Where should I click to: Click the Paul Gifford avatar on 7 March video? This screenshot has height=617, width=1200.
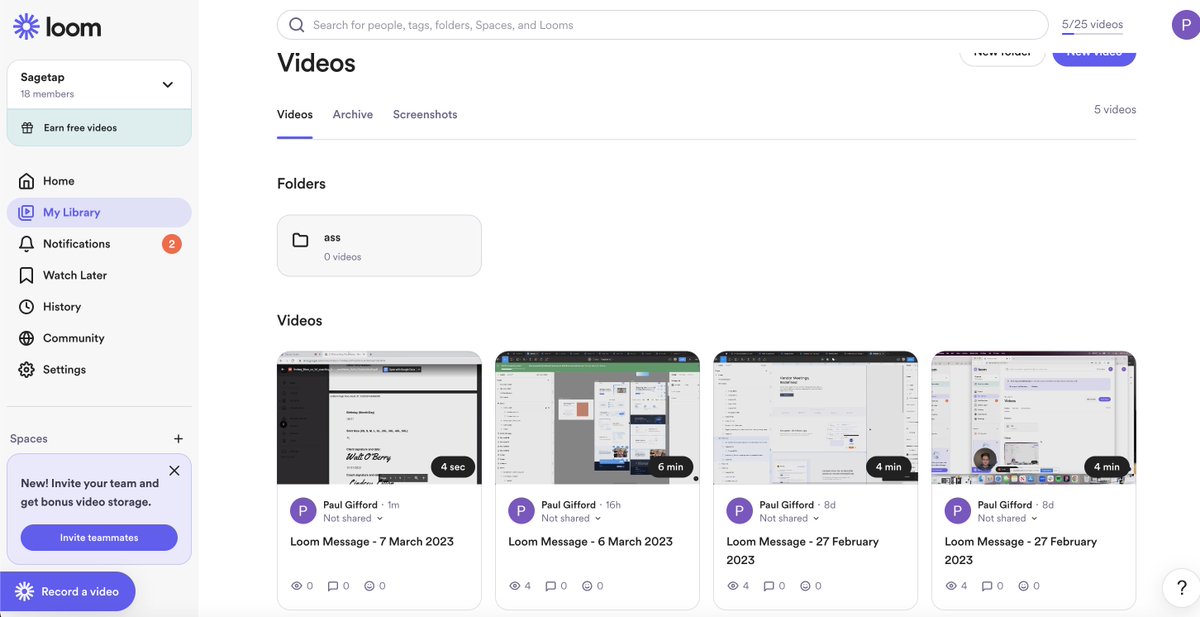(303, 511)
